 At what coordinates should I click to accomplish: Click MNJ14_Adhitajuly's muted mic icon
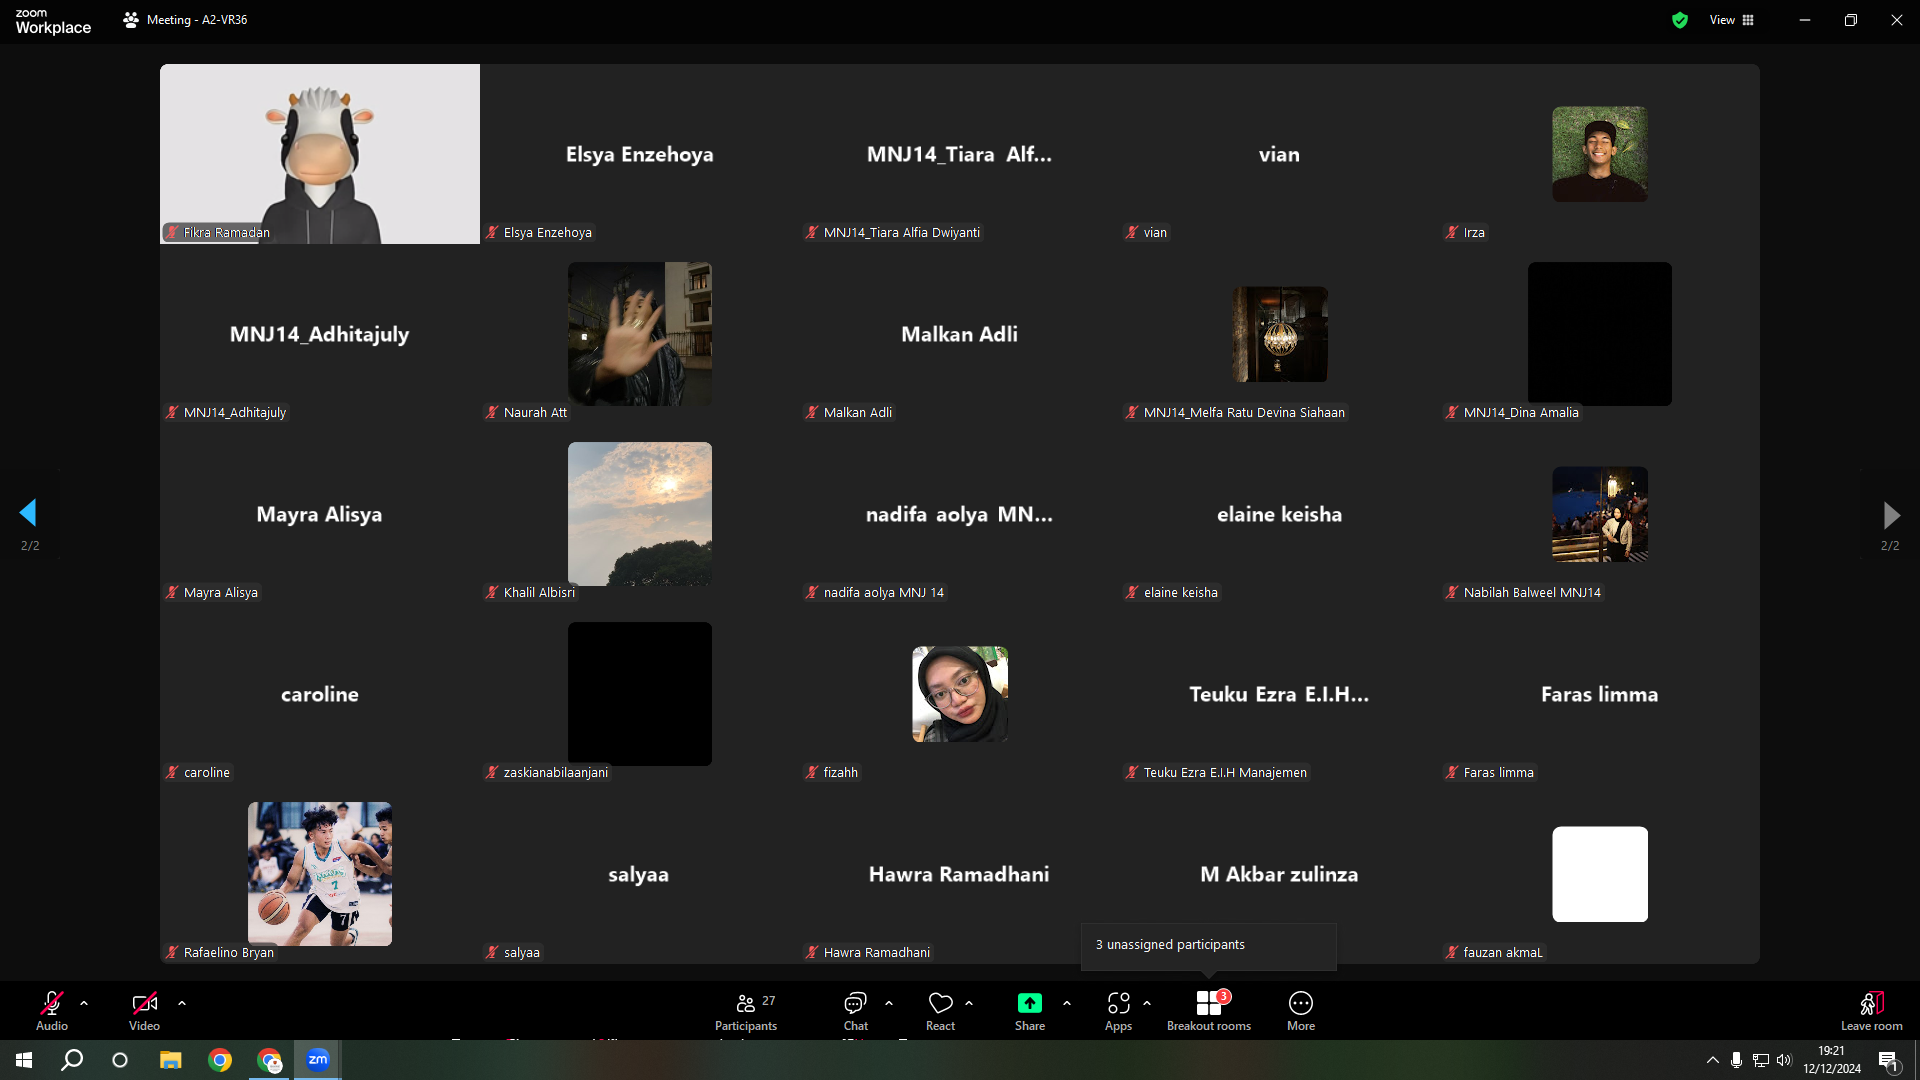pyautogui.click(x=172, y=412)
